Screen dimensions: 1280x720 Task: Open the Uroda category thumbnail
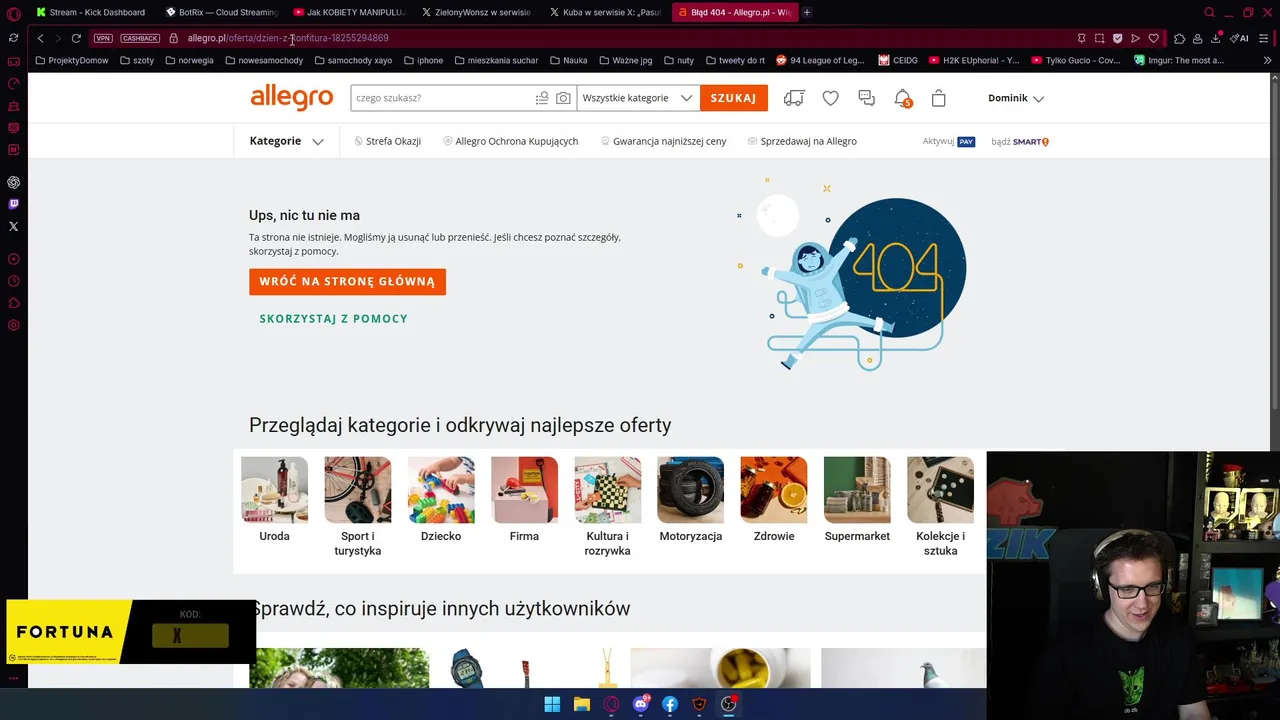(x=274, y=490)
